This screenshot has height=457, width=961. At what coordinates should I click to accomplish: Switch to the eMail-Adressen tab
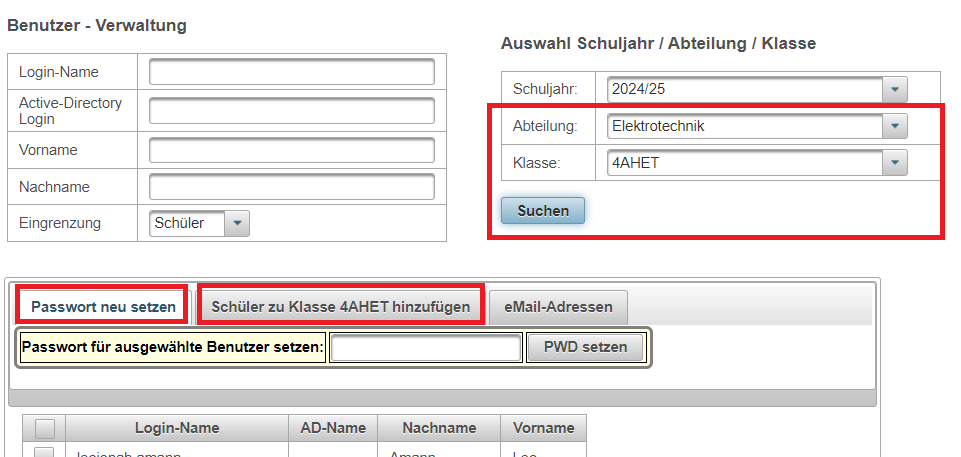pyautogui.click(x=558, y=307)
